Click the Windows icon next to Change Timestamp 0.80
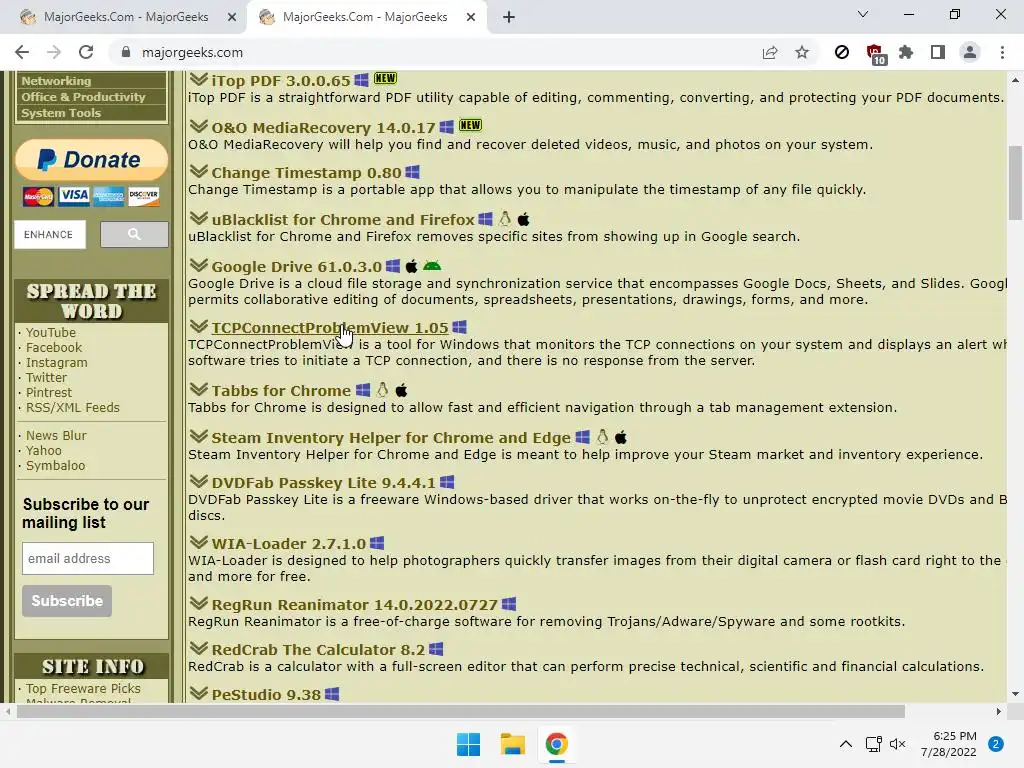Viewport: 1024px width, 768px height. click(x=412, y=172)
